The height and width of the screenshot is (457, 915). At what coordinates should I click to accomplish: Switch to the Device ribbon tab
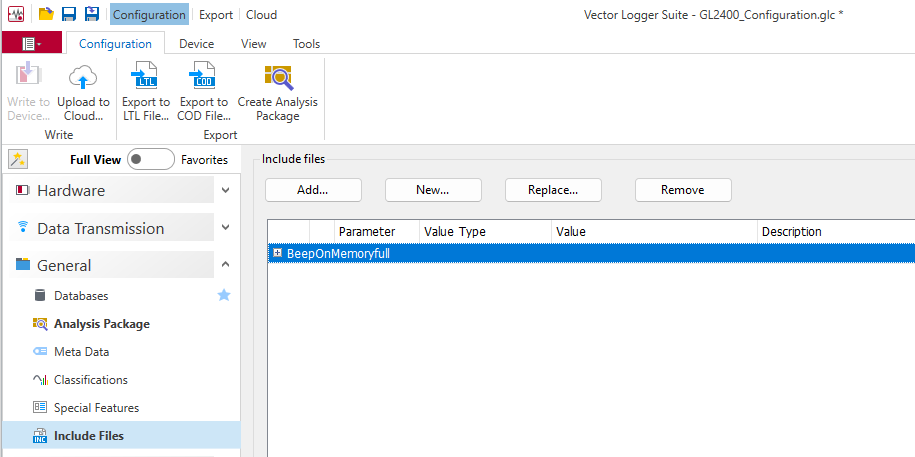[x=197, y=44]
